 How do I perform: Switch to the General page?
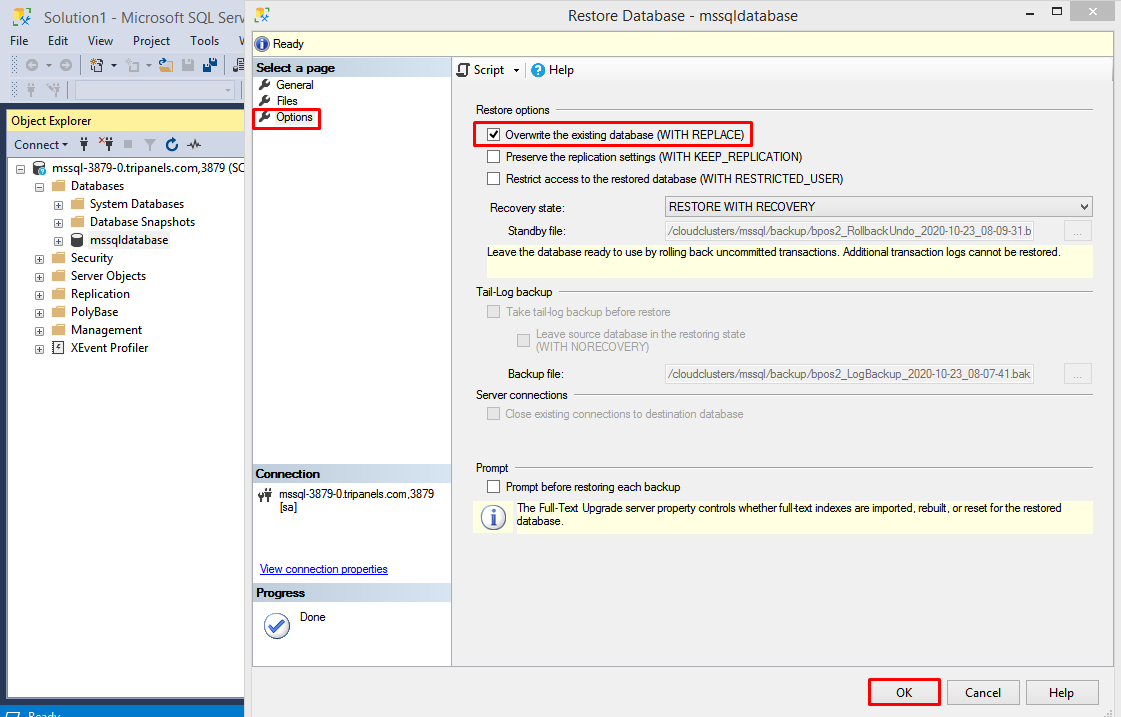(x=294, y=85)
